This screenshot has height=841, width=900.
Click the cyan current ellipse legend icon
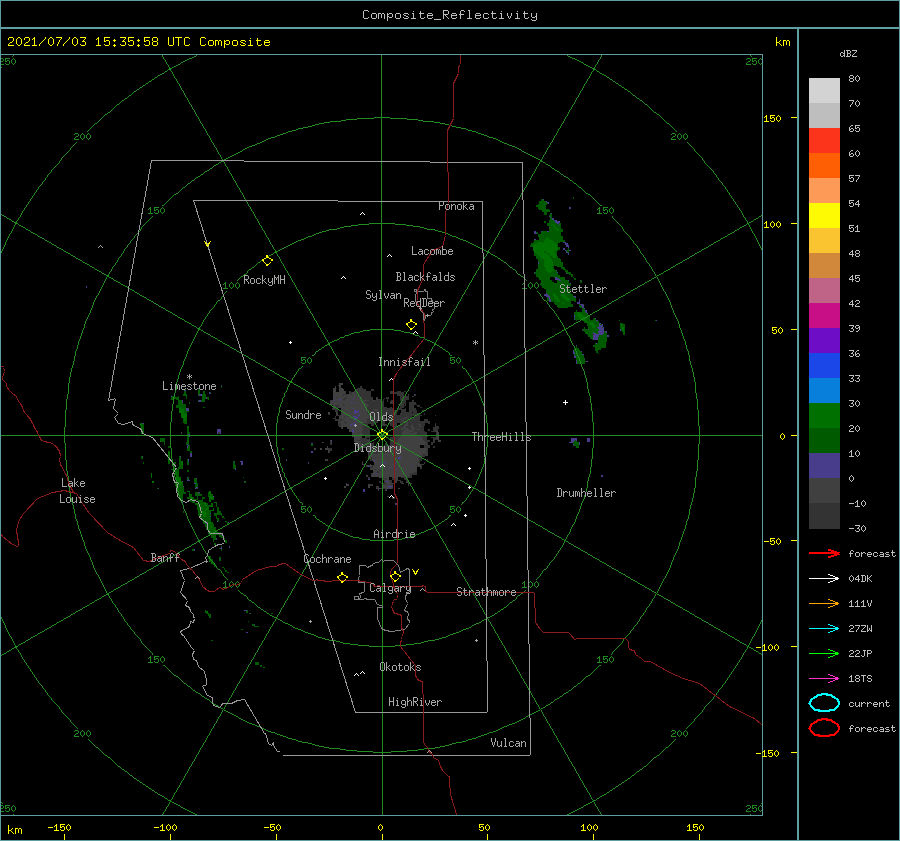point(824,703)
